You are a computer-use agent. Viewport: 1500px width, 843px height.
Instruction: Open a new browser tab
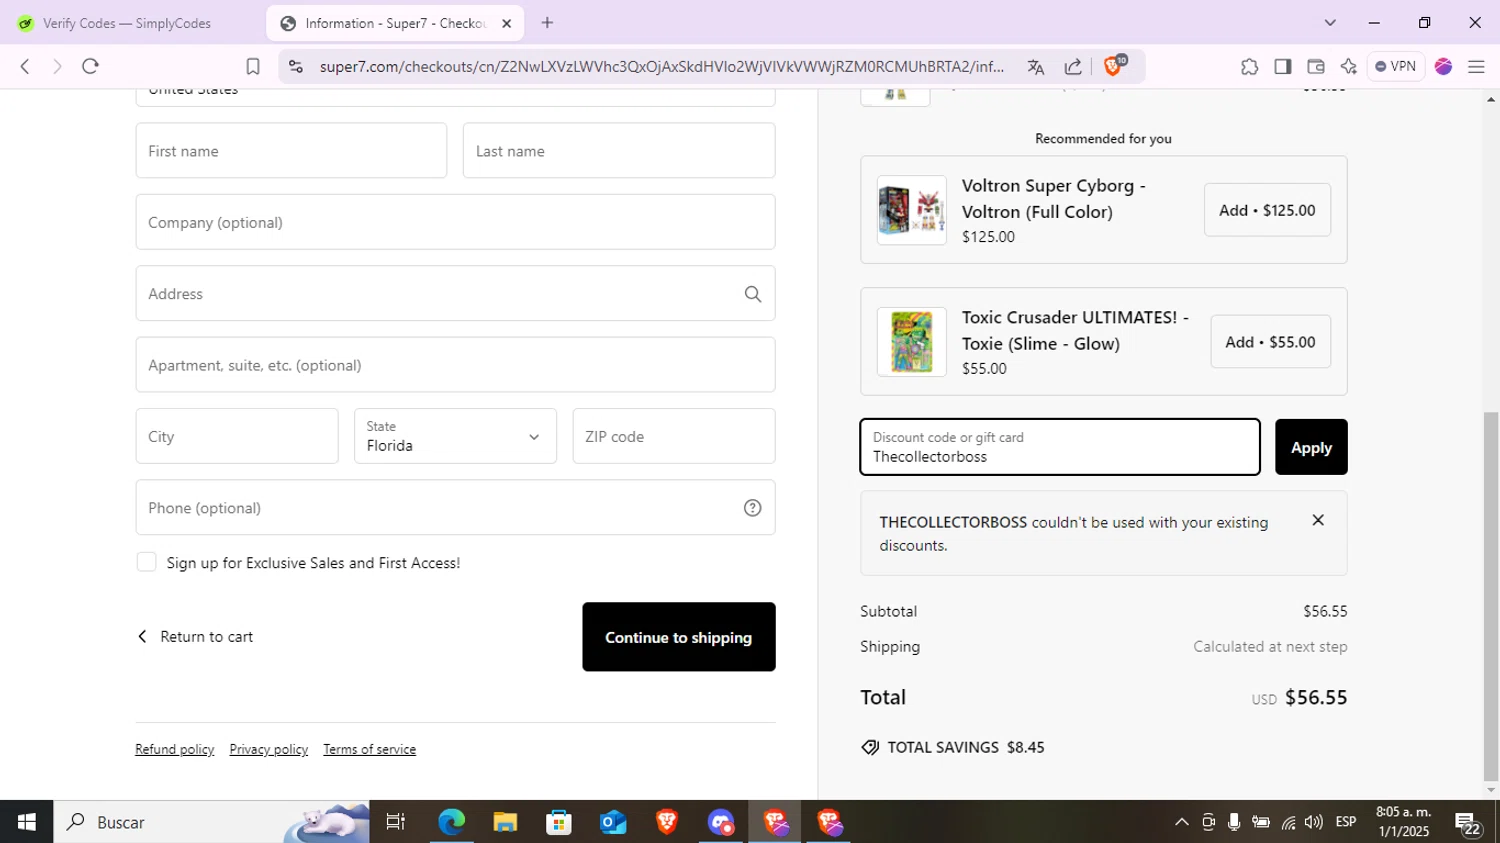click(547, 23)
